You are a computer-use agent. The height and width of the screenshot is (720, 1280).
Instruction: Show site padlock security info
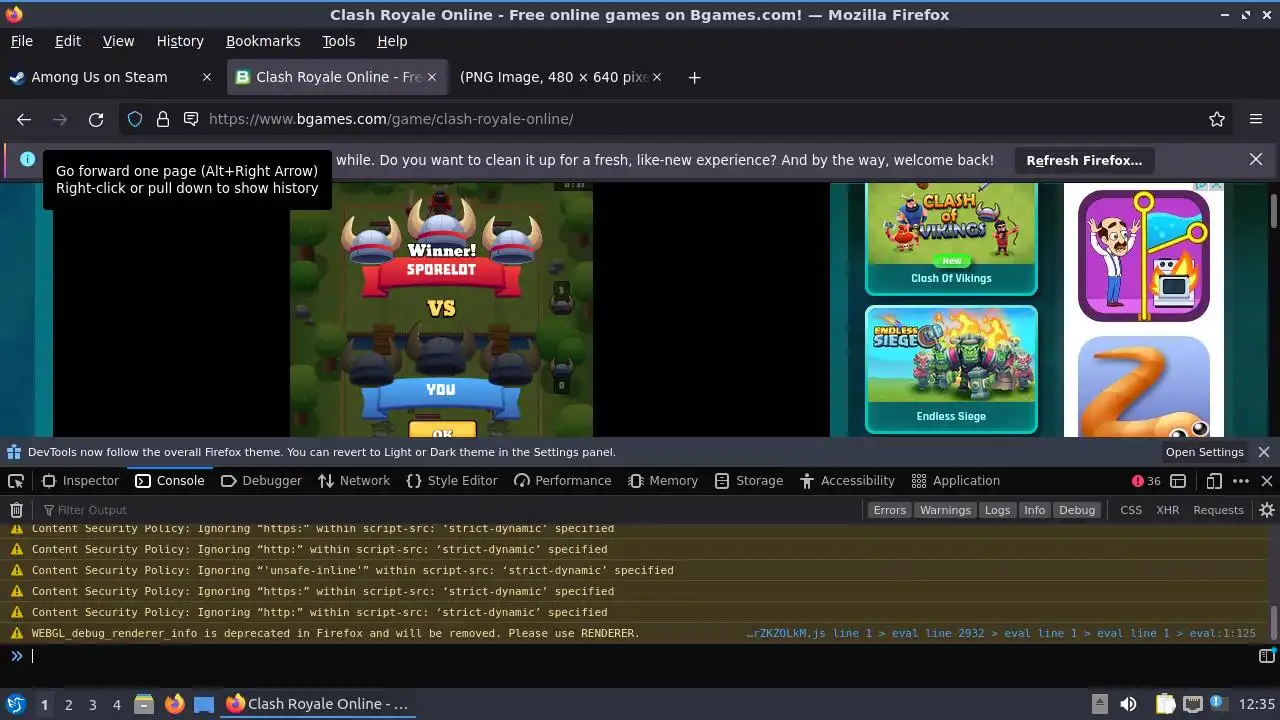[163, 119]
